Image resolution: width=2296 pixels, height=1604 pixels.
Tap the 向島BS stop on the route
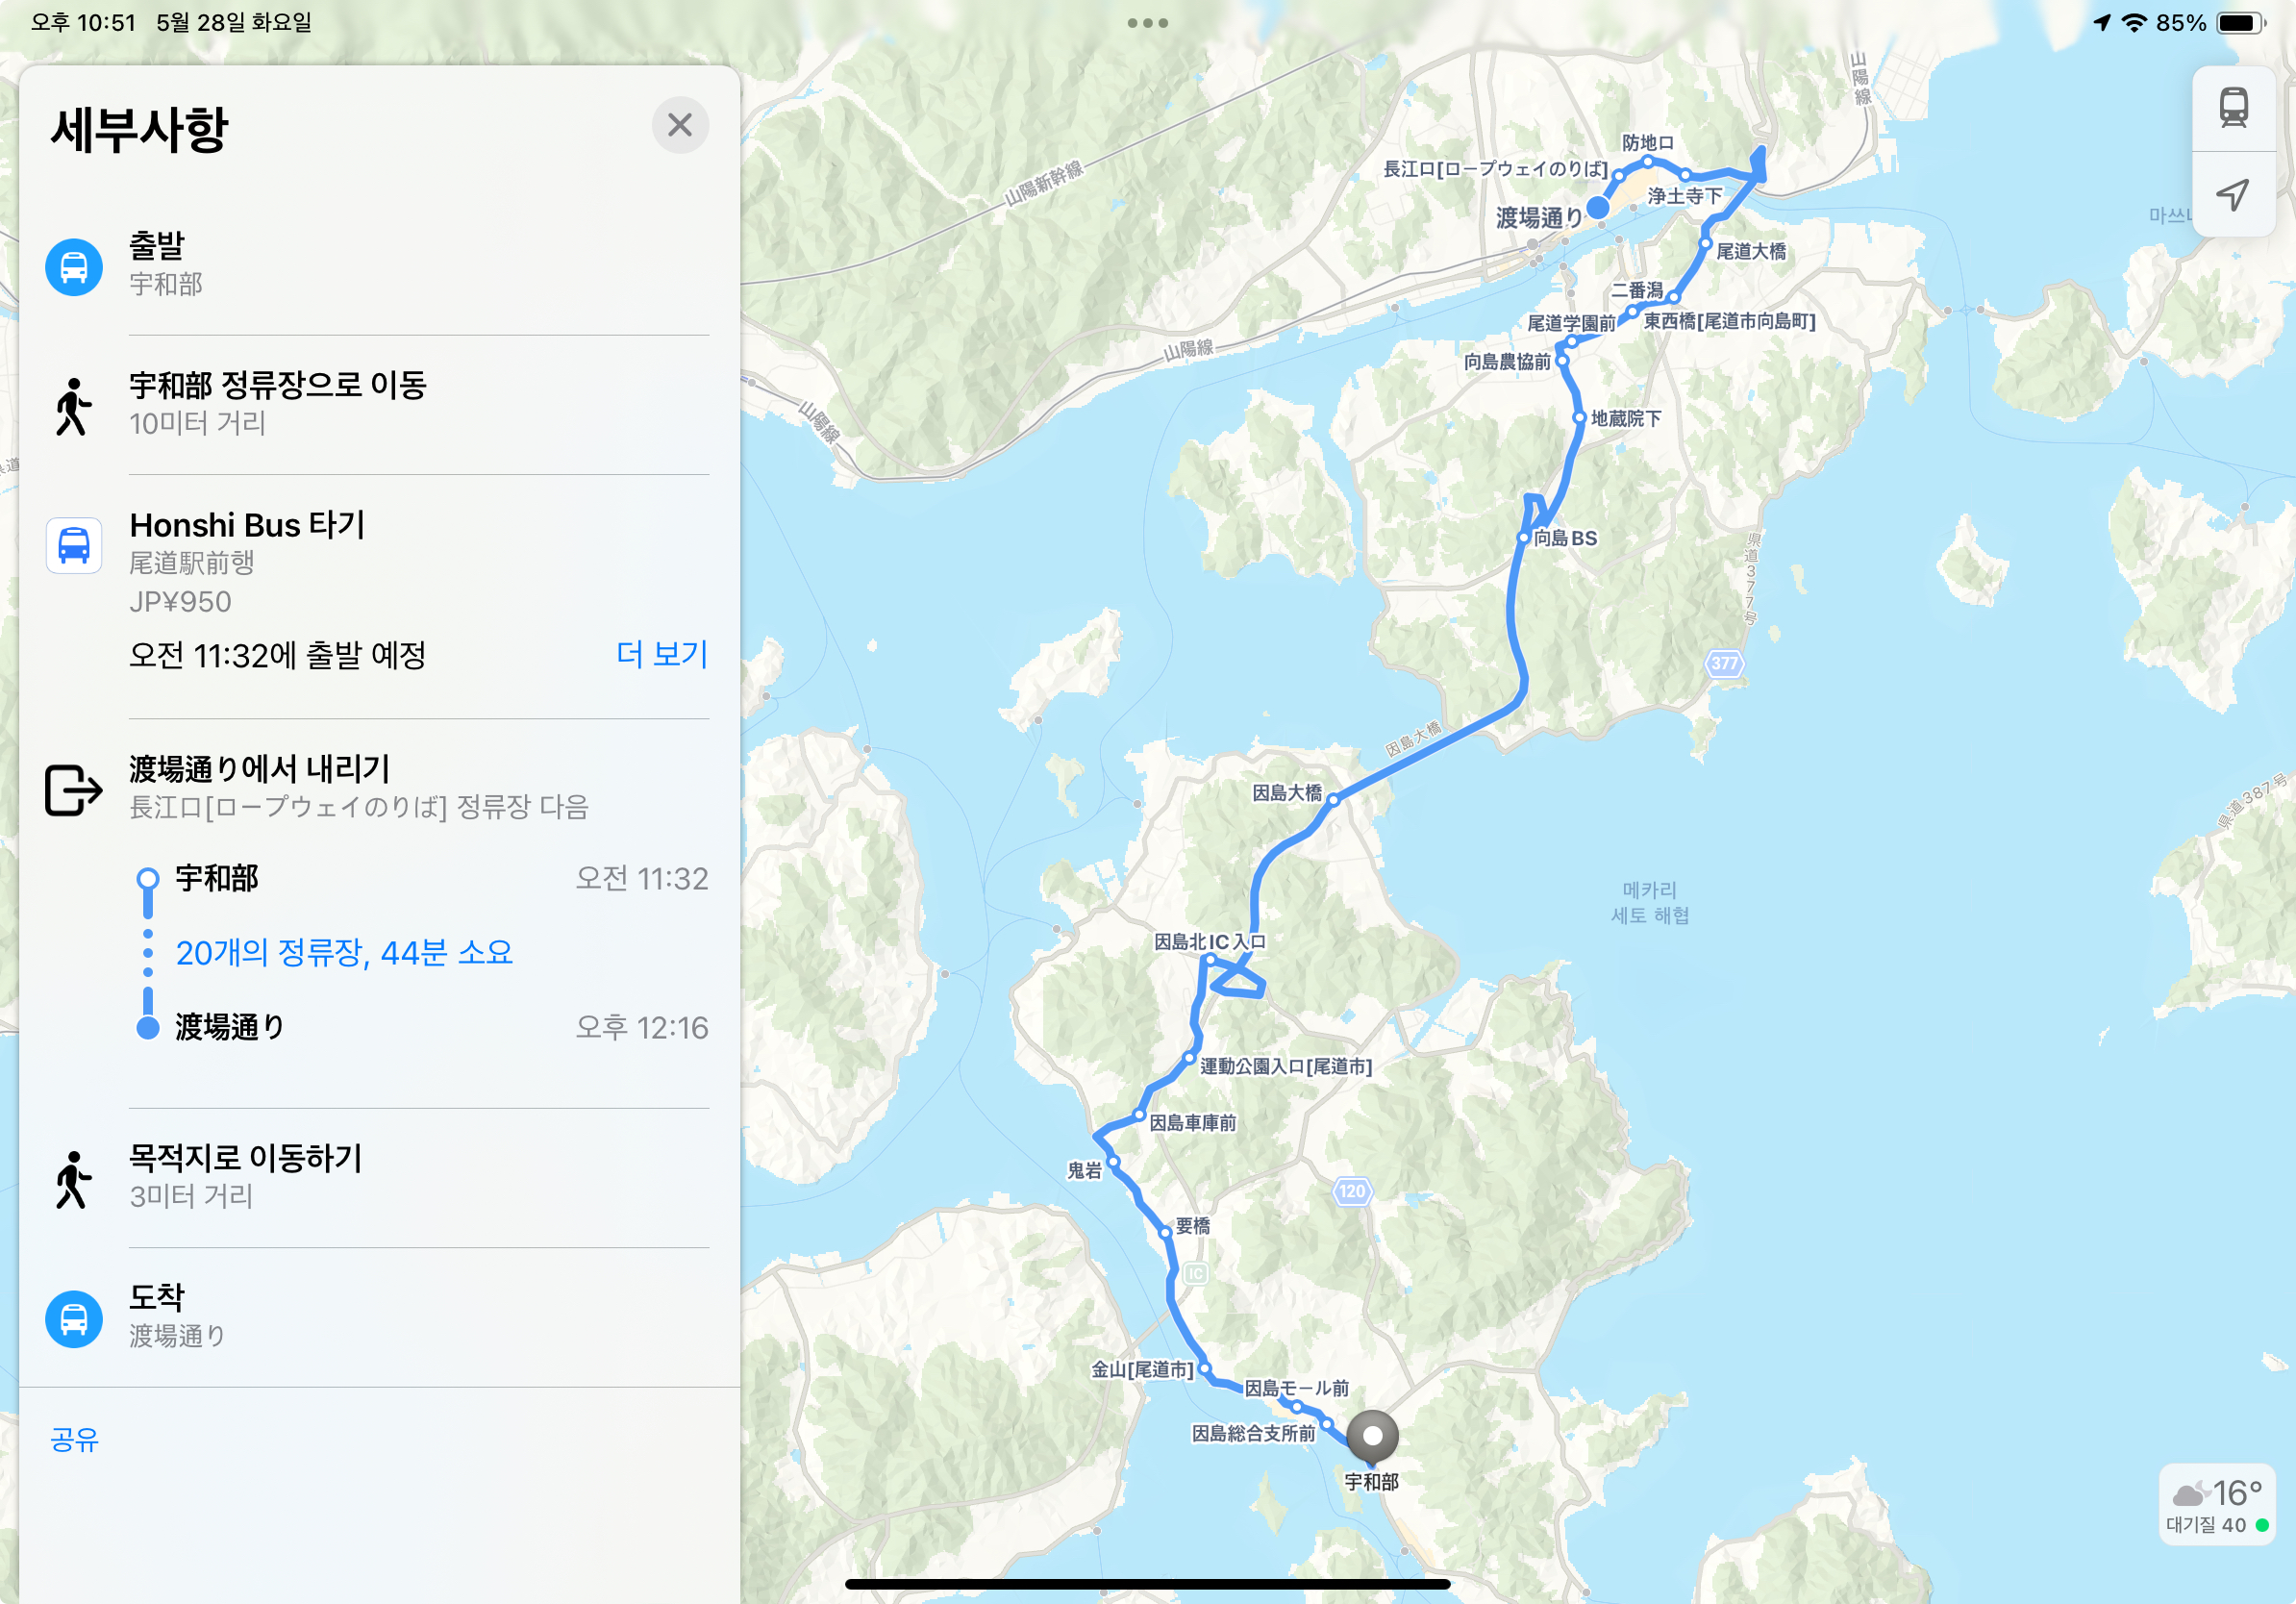1524,537
